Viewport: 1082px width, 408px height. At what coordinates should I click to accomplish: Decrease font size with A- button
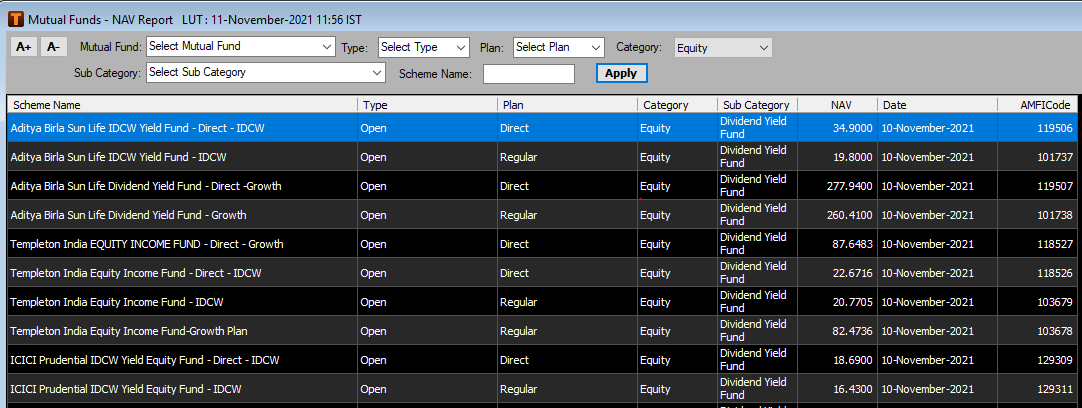(x=54, y=47)
